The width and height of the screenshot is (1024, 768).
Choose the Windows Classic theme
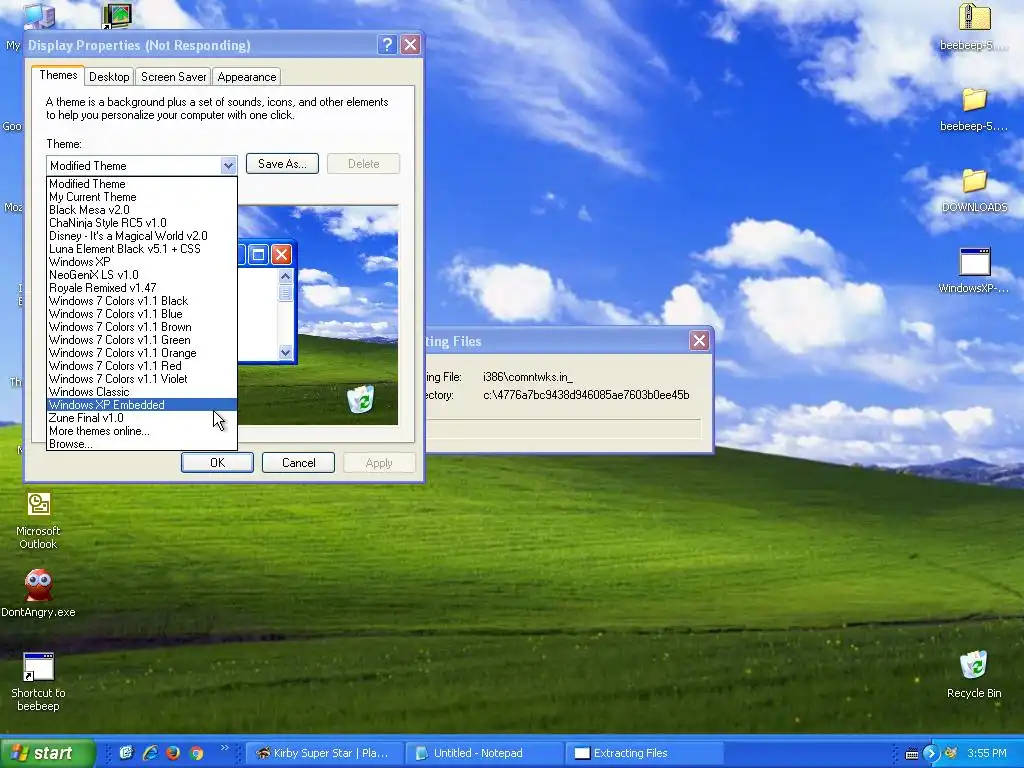tap(142, 392)
